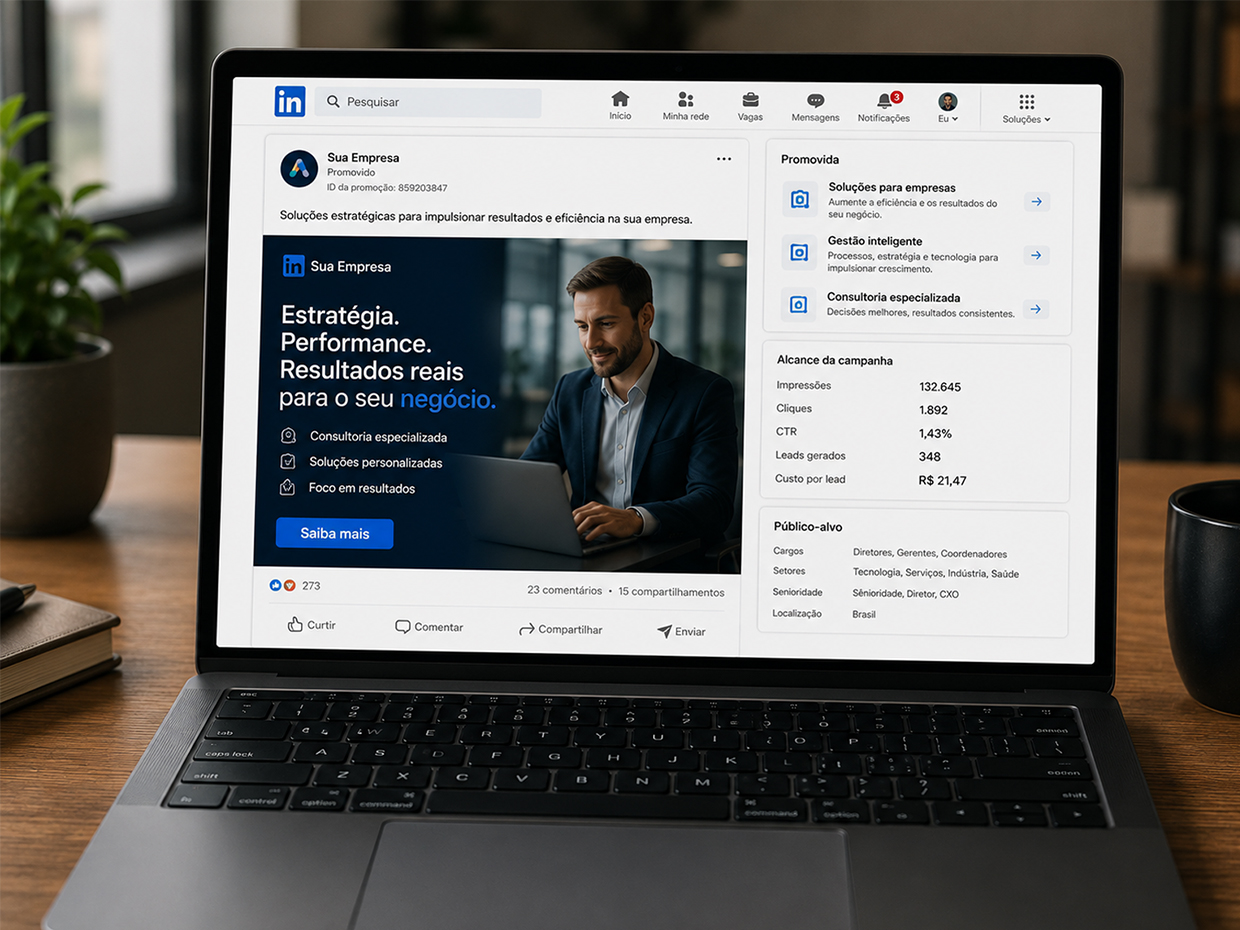Open Notificações with the red badge
The image size is (1240, 930).
point(884,108)
